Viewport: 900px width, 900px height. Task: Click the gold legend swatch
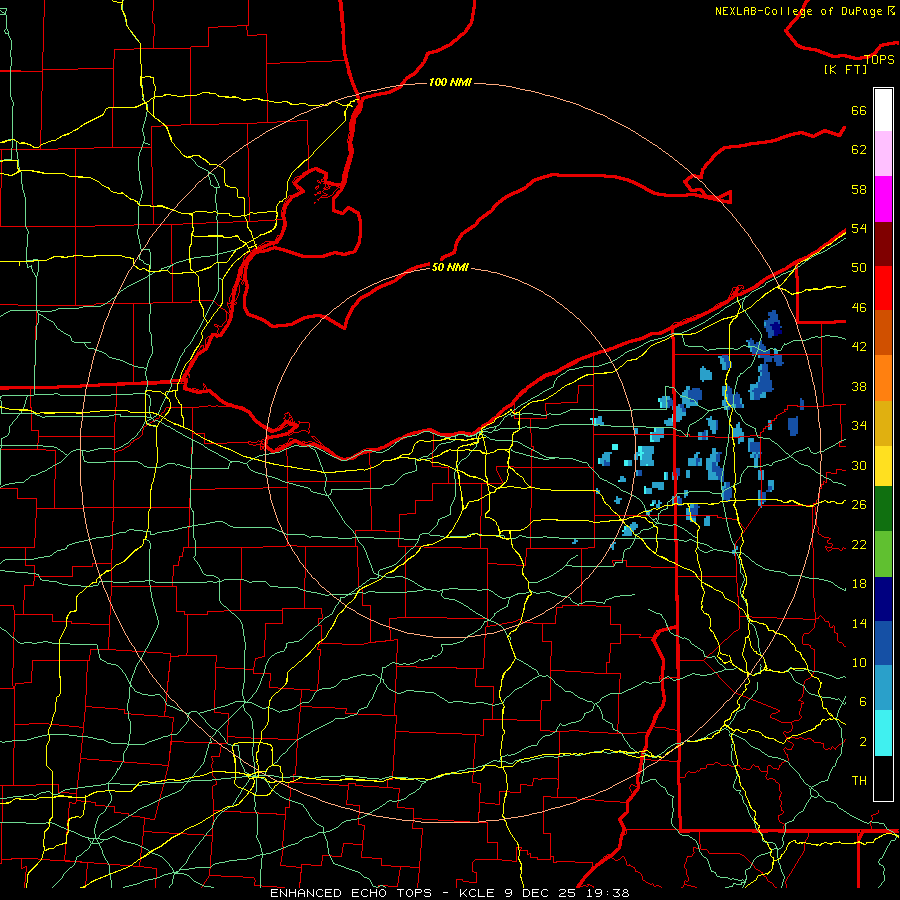pyautogui.click(x=883, y=423)
